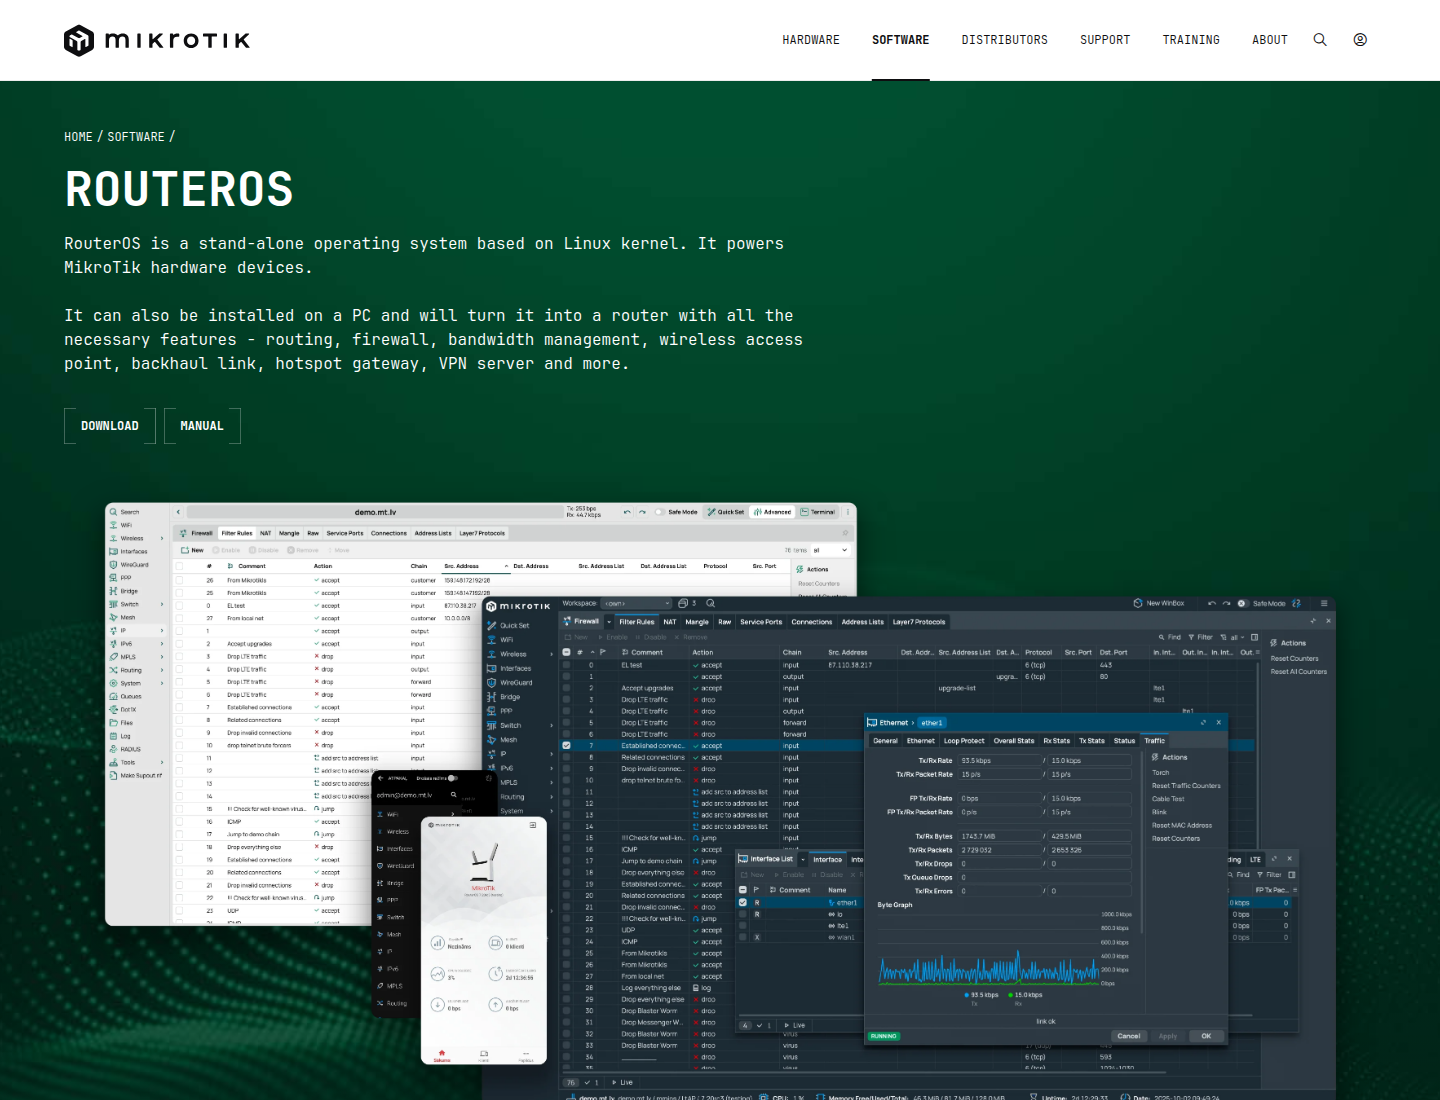Click Cancel in the Ethernet dialog
1440x1100 pixels.
tap(1129, 1036)
